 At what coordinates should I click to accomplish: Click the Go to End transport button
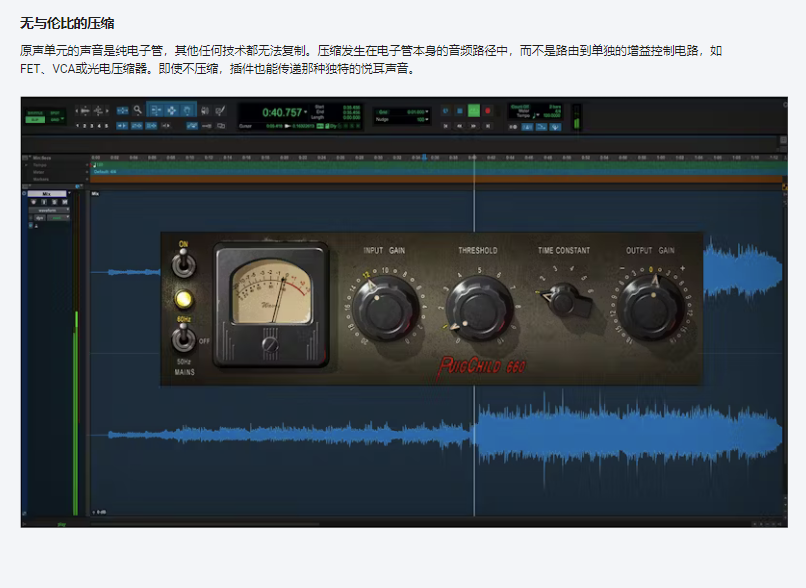[x=488, y=126]
